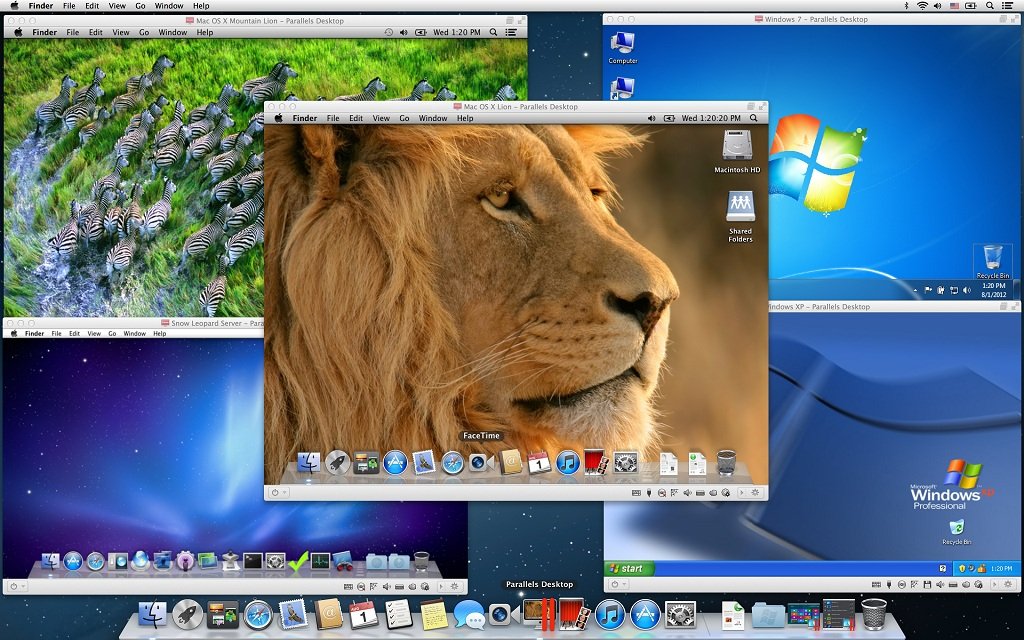
Task: Open the Go menu in Mountain Lion VM
Action: pyautogui.click(x=144, y=32)
